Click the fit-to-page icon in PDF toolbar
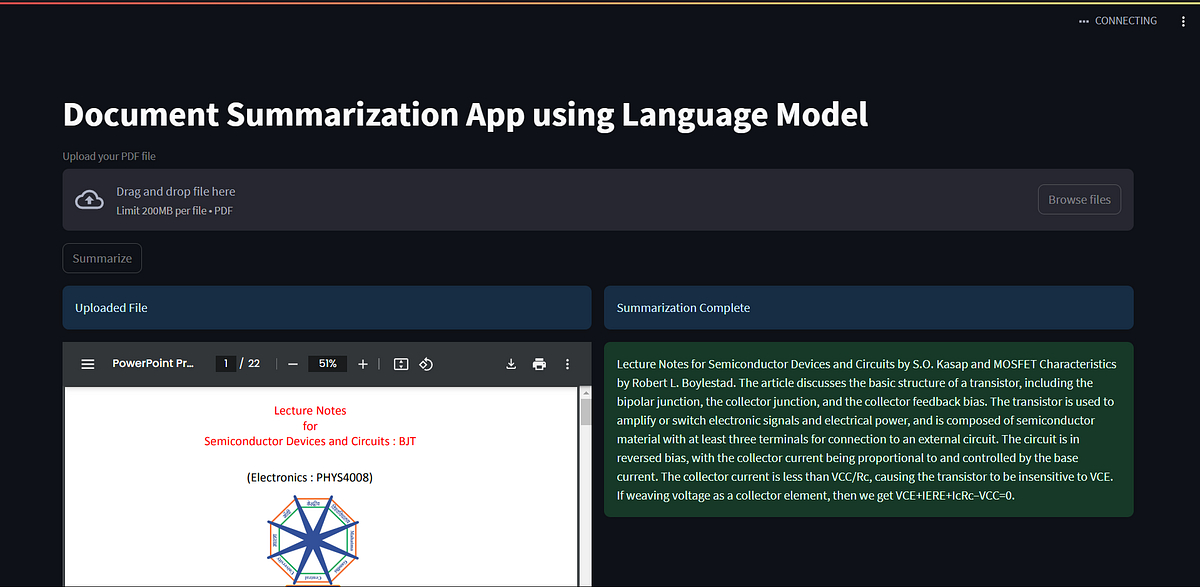 click(x=400, y=364)
